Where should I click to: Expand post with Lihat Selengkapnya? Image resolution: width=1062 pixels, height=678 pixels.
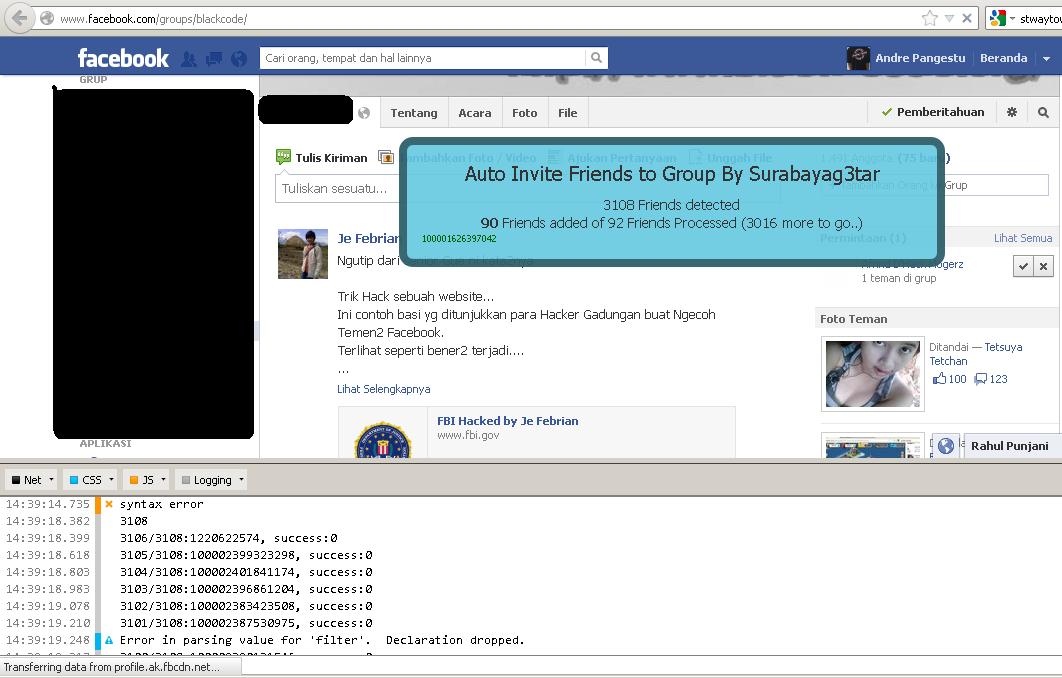[383, 389]
